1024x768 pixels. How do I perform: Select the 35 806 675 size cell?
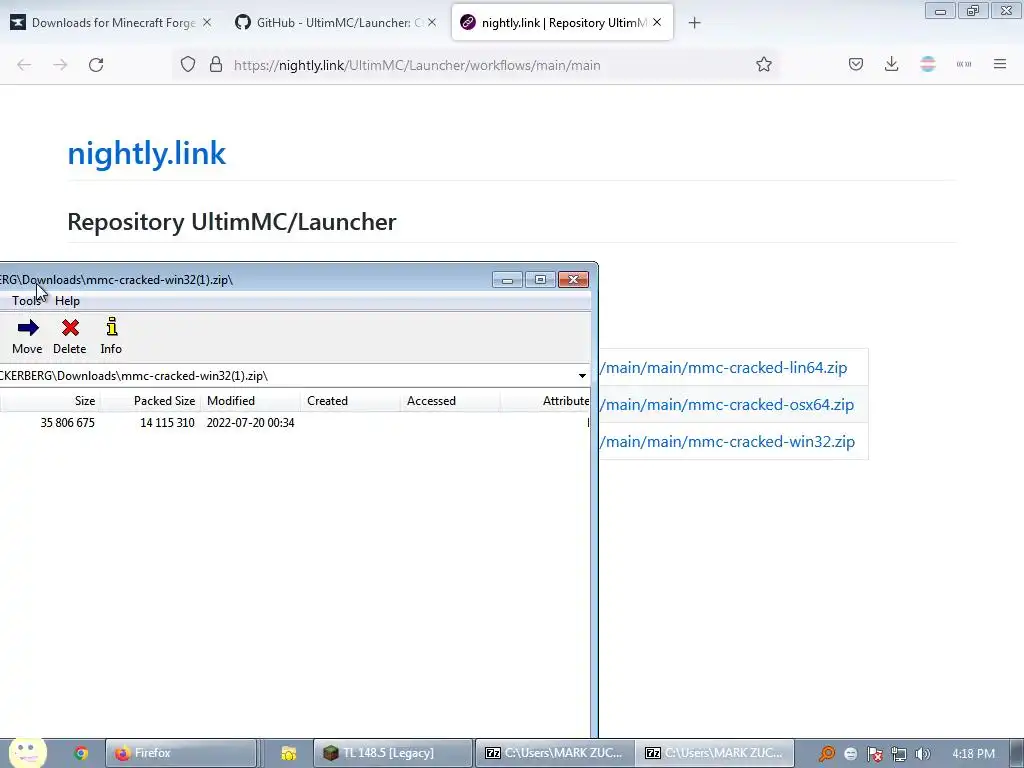(67, 423)
